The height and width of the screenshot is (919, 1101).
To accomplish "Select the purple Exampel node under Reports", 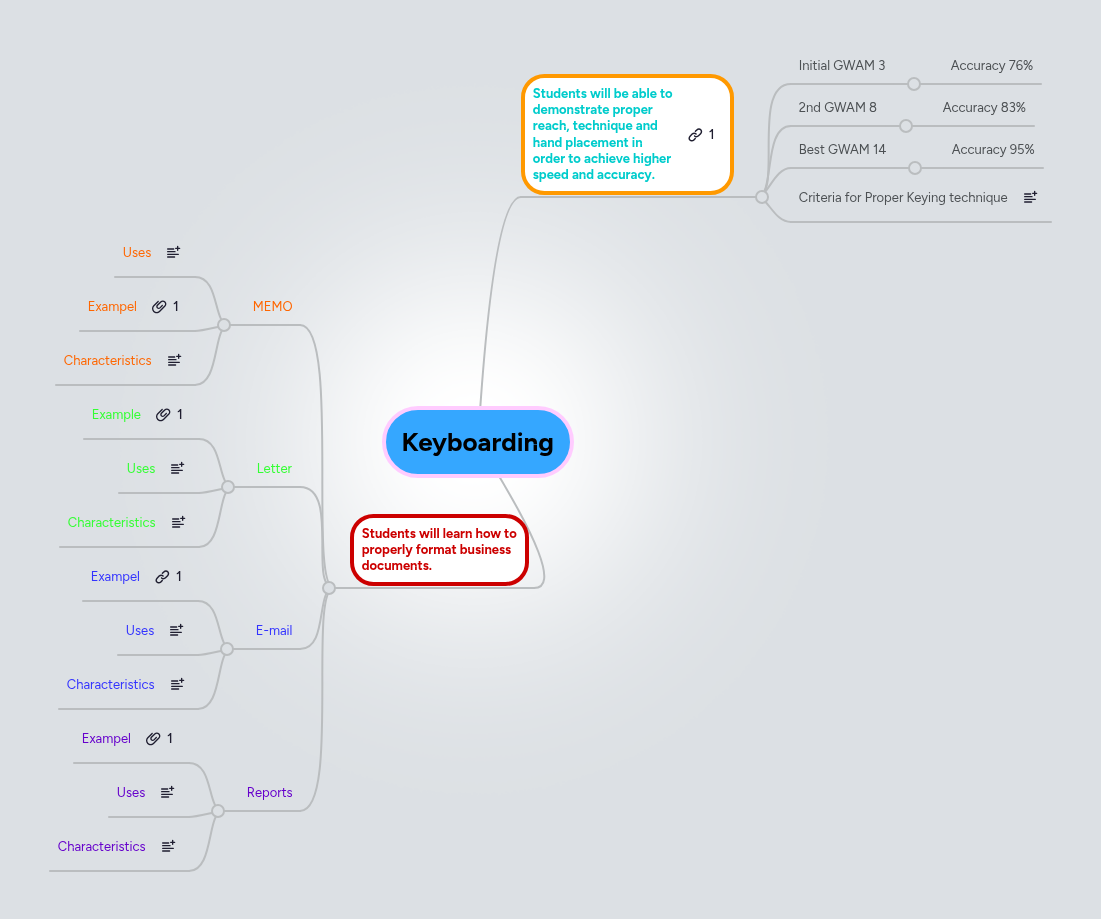I will [x=106, y=739].
